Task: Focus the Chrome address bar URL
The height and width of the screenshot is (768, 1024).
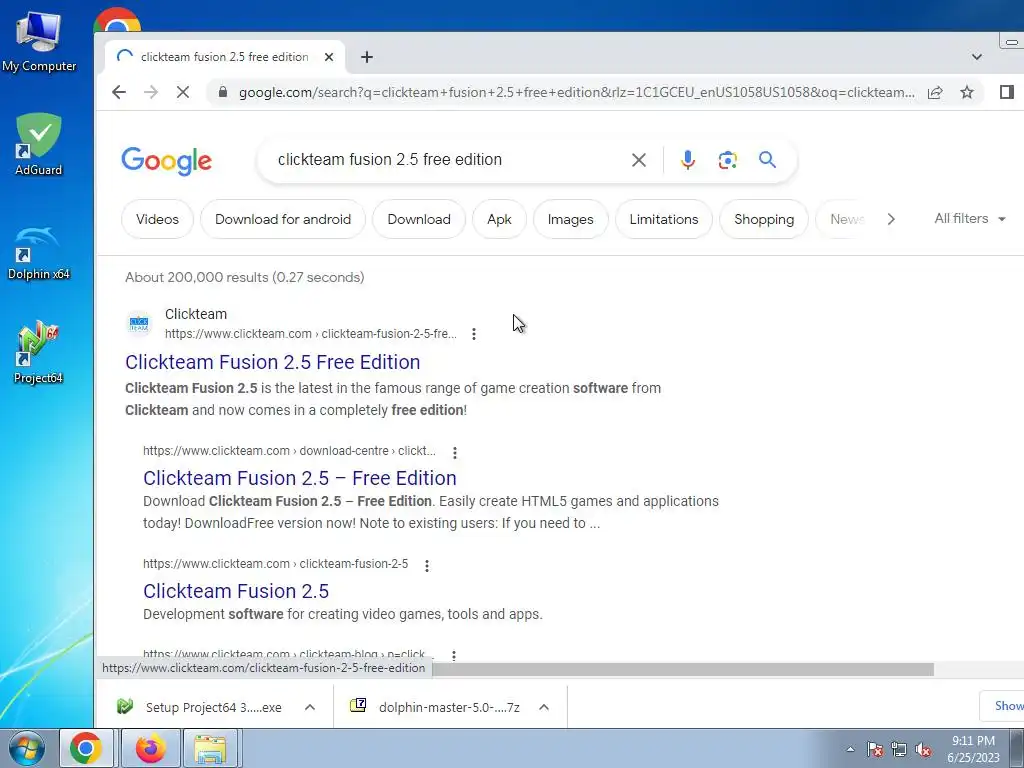Action: pos(576,92)
